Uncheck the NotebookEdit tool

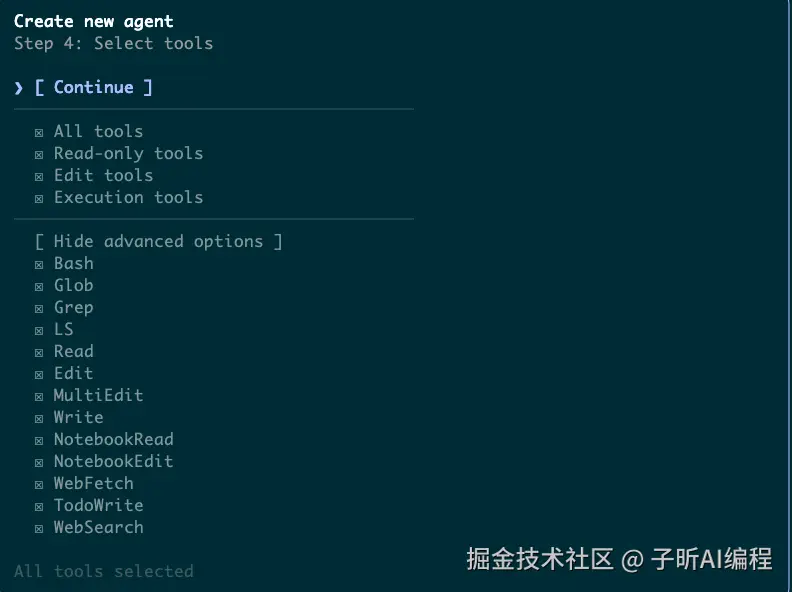point(39,462)
